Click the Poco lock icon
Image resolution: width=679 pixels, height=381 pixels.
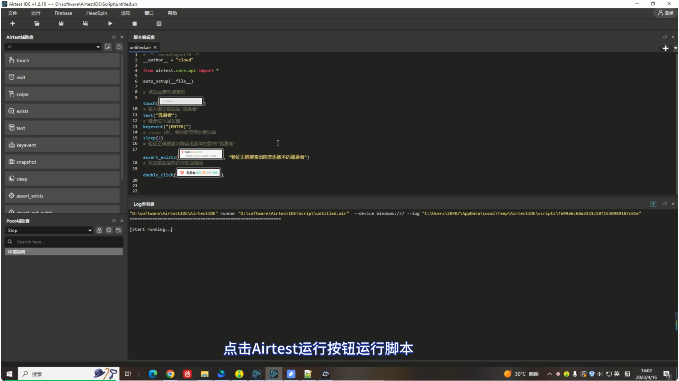[x=99, y=230]
